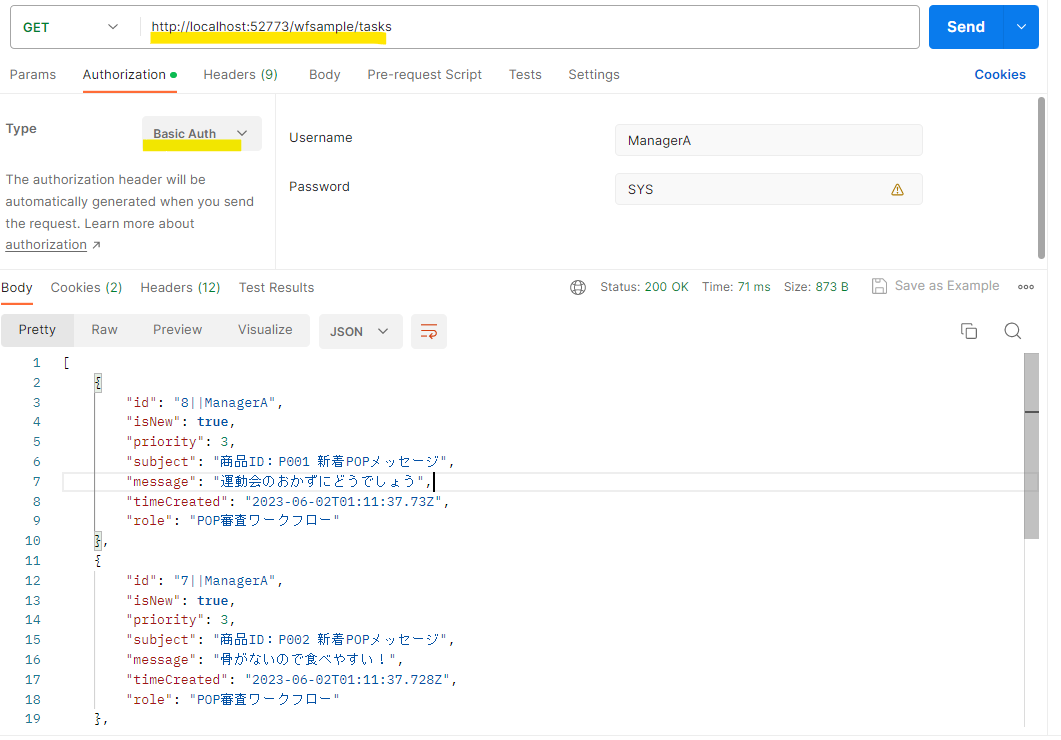Image resolution: width=1061 pixels, height=740 pixels.
Task: Expand the Send button arrow options
Action: coord(1021,27)
